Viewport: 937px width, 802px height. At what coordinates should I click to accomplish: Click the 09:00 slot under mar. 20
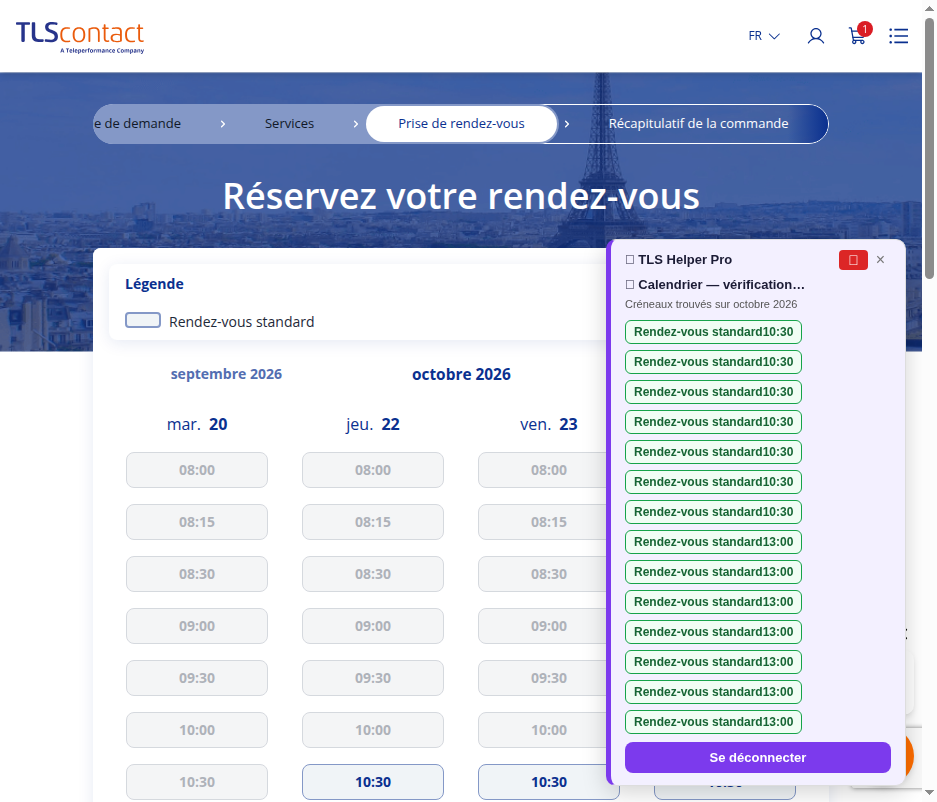197,626
